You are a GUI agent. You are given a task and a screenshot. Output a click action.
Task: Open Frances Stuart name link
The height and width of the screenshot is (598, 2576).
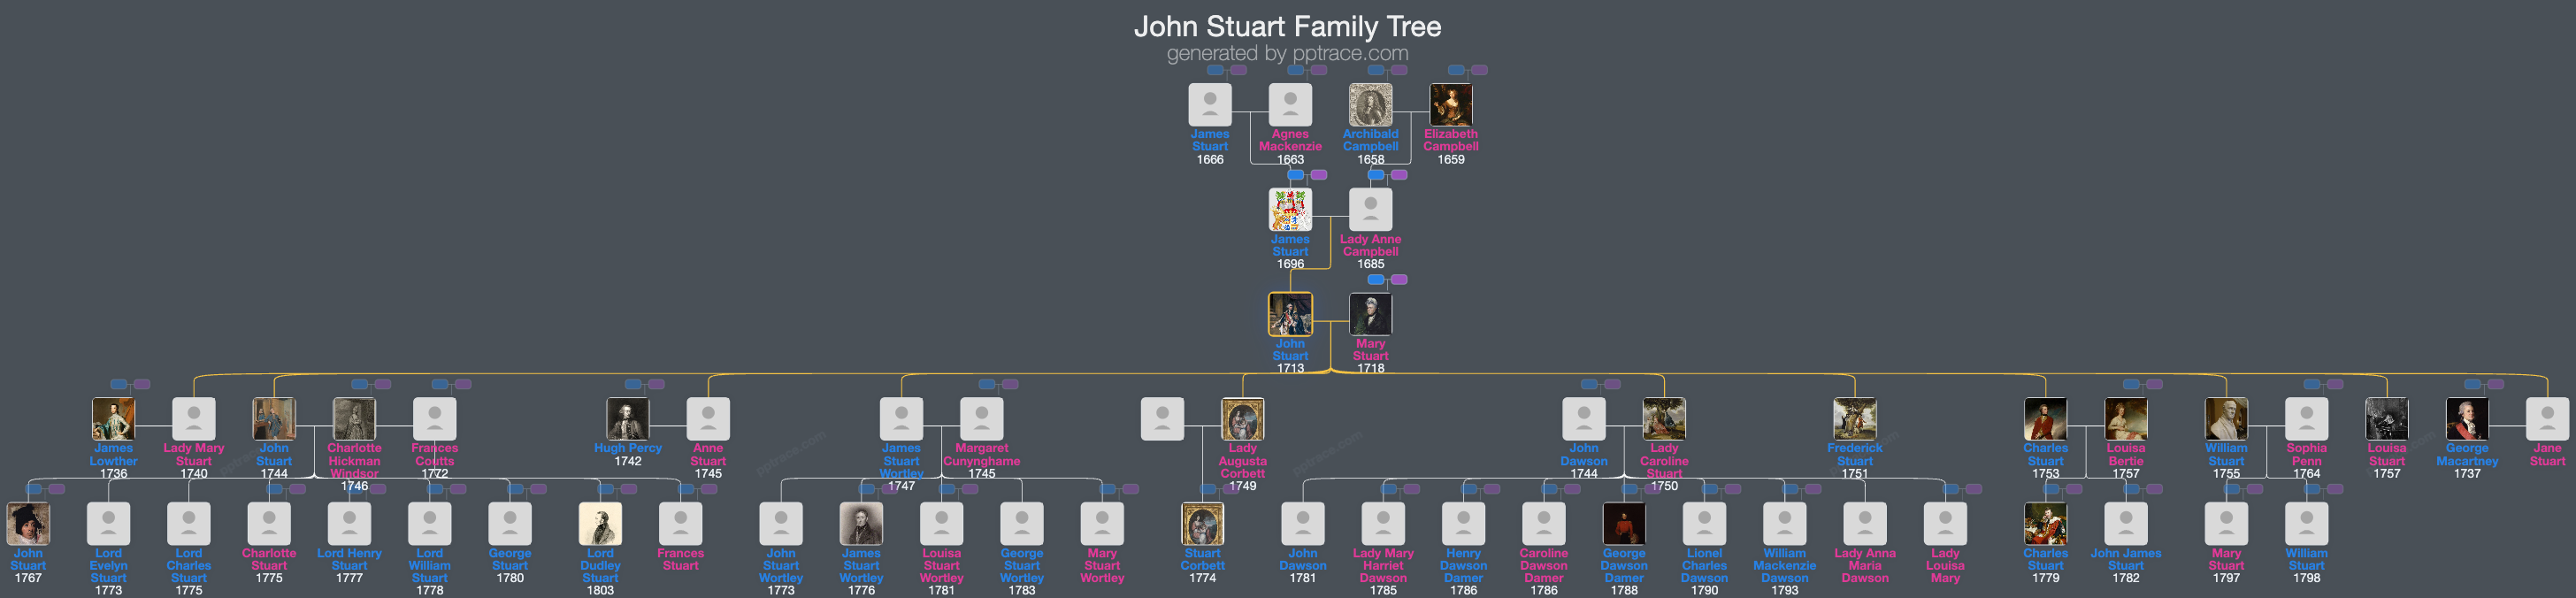(x=681, y=559)
